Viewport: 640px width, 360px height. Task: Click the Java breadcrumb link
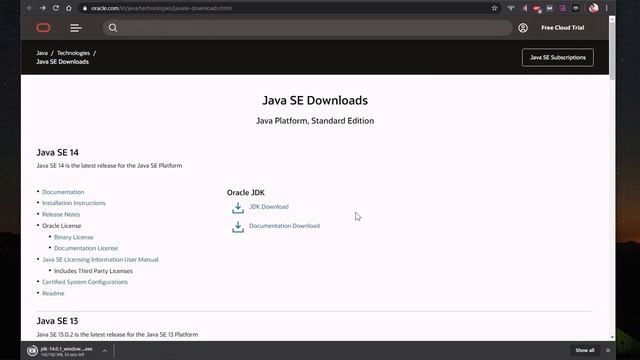click(x=42, y=53)
